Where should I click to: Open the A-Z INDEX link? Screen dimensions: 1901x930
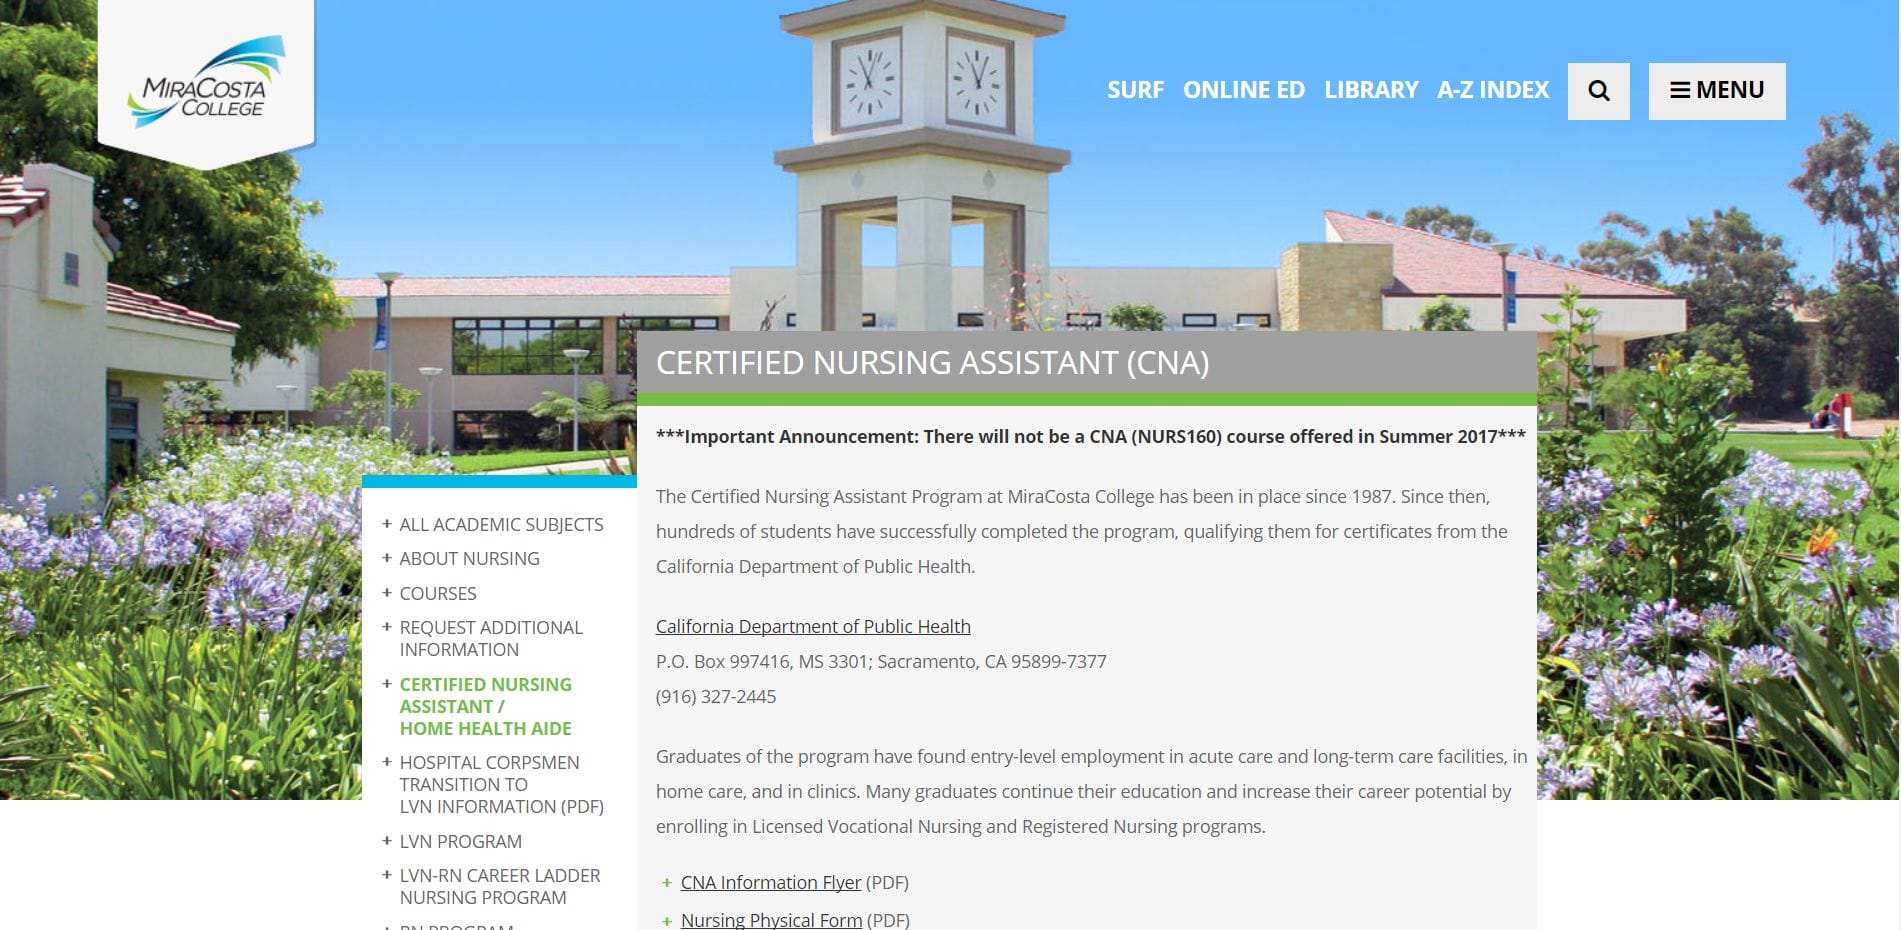(x=1492, y=90)
